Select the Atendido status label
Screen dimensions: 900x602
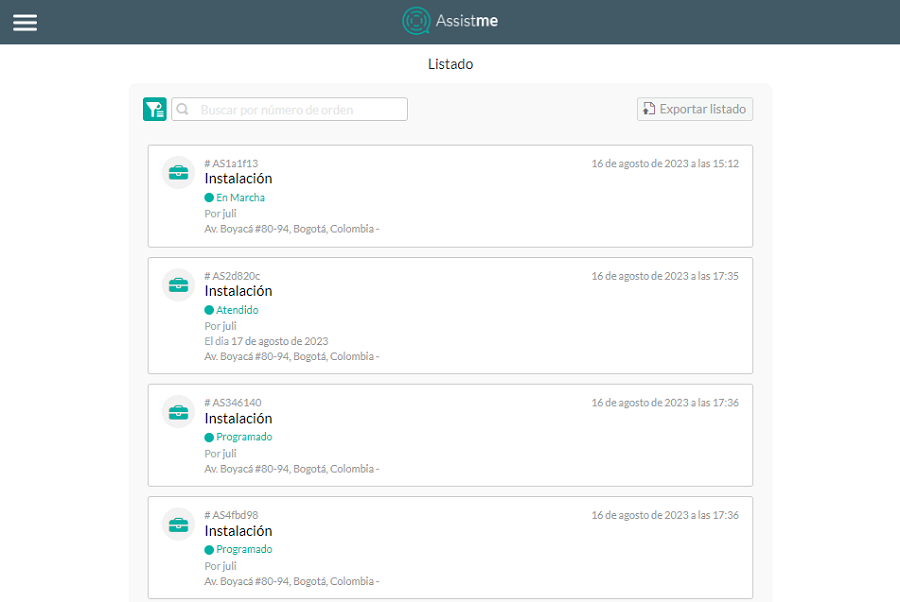[x=237, y=310]
